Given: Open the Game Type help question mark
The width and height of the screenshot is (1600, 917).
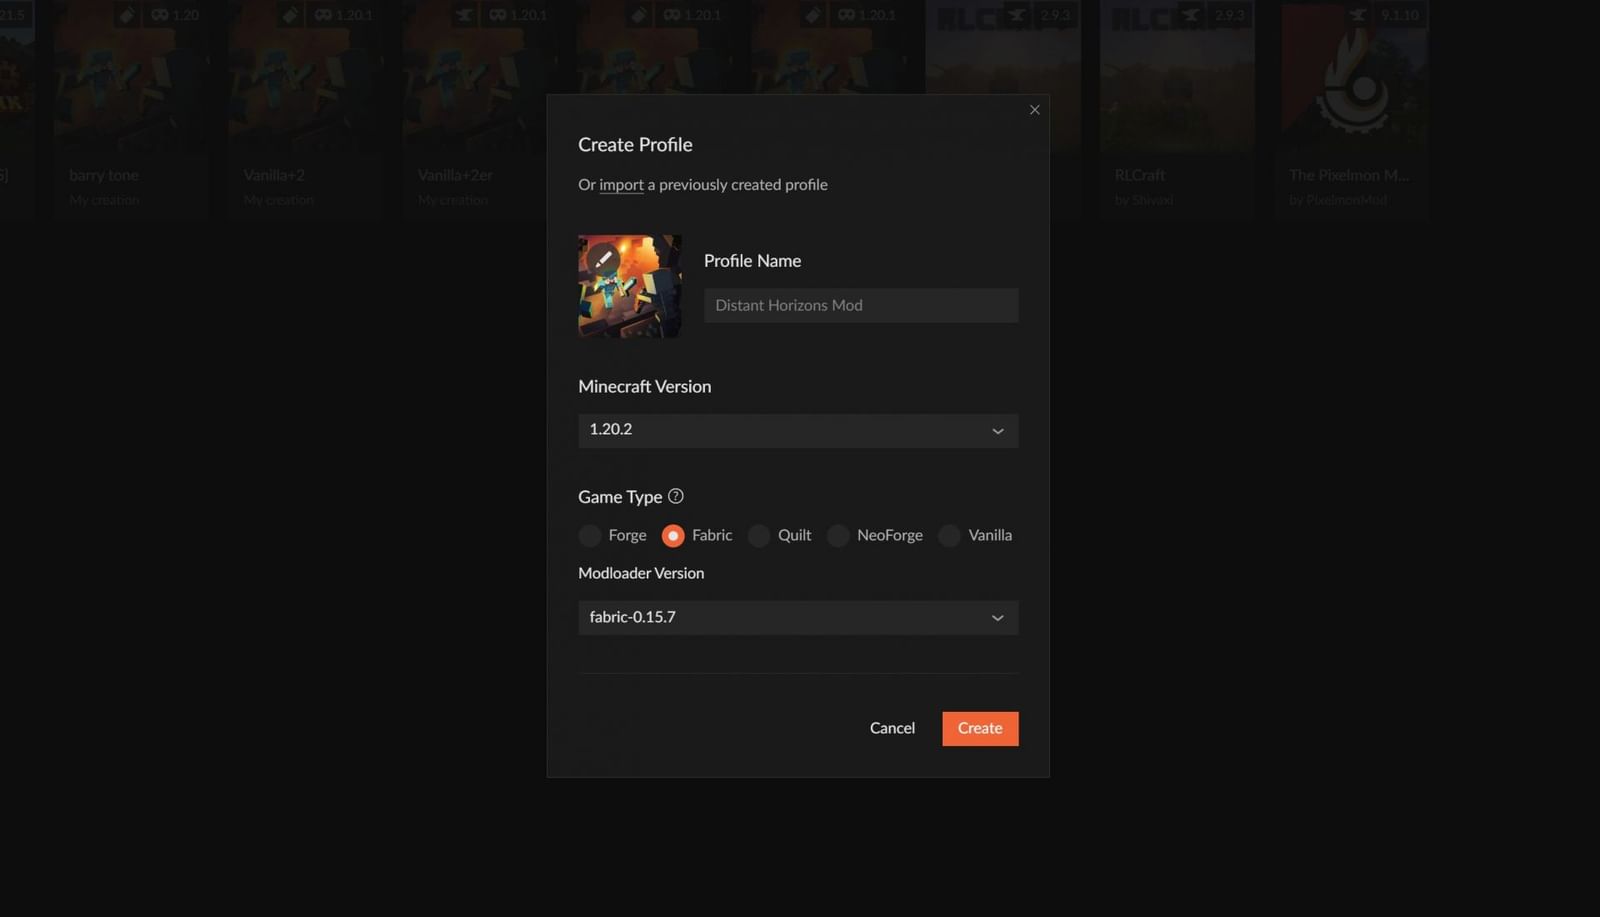Looking at the screenshot, I should 676,496.
